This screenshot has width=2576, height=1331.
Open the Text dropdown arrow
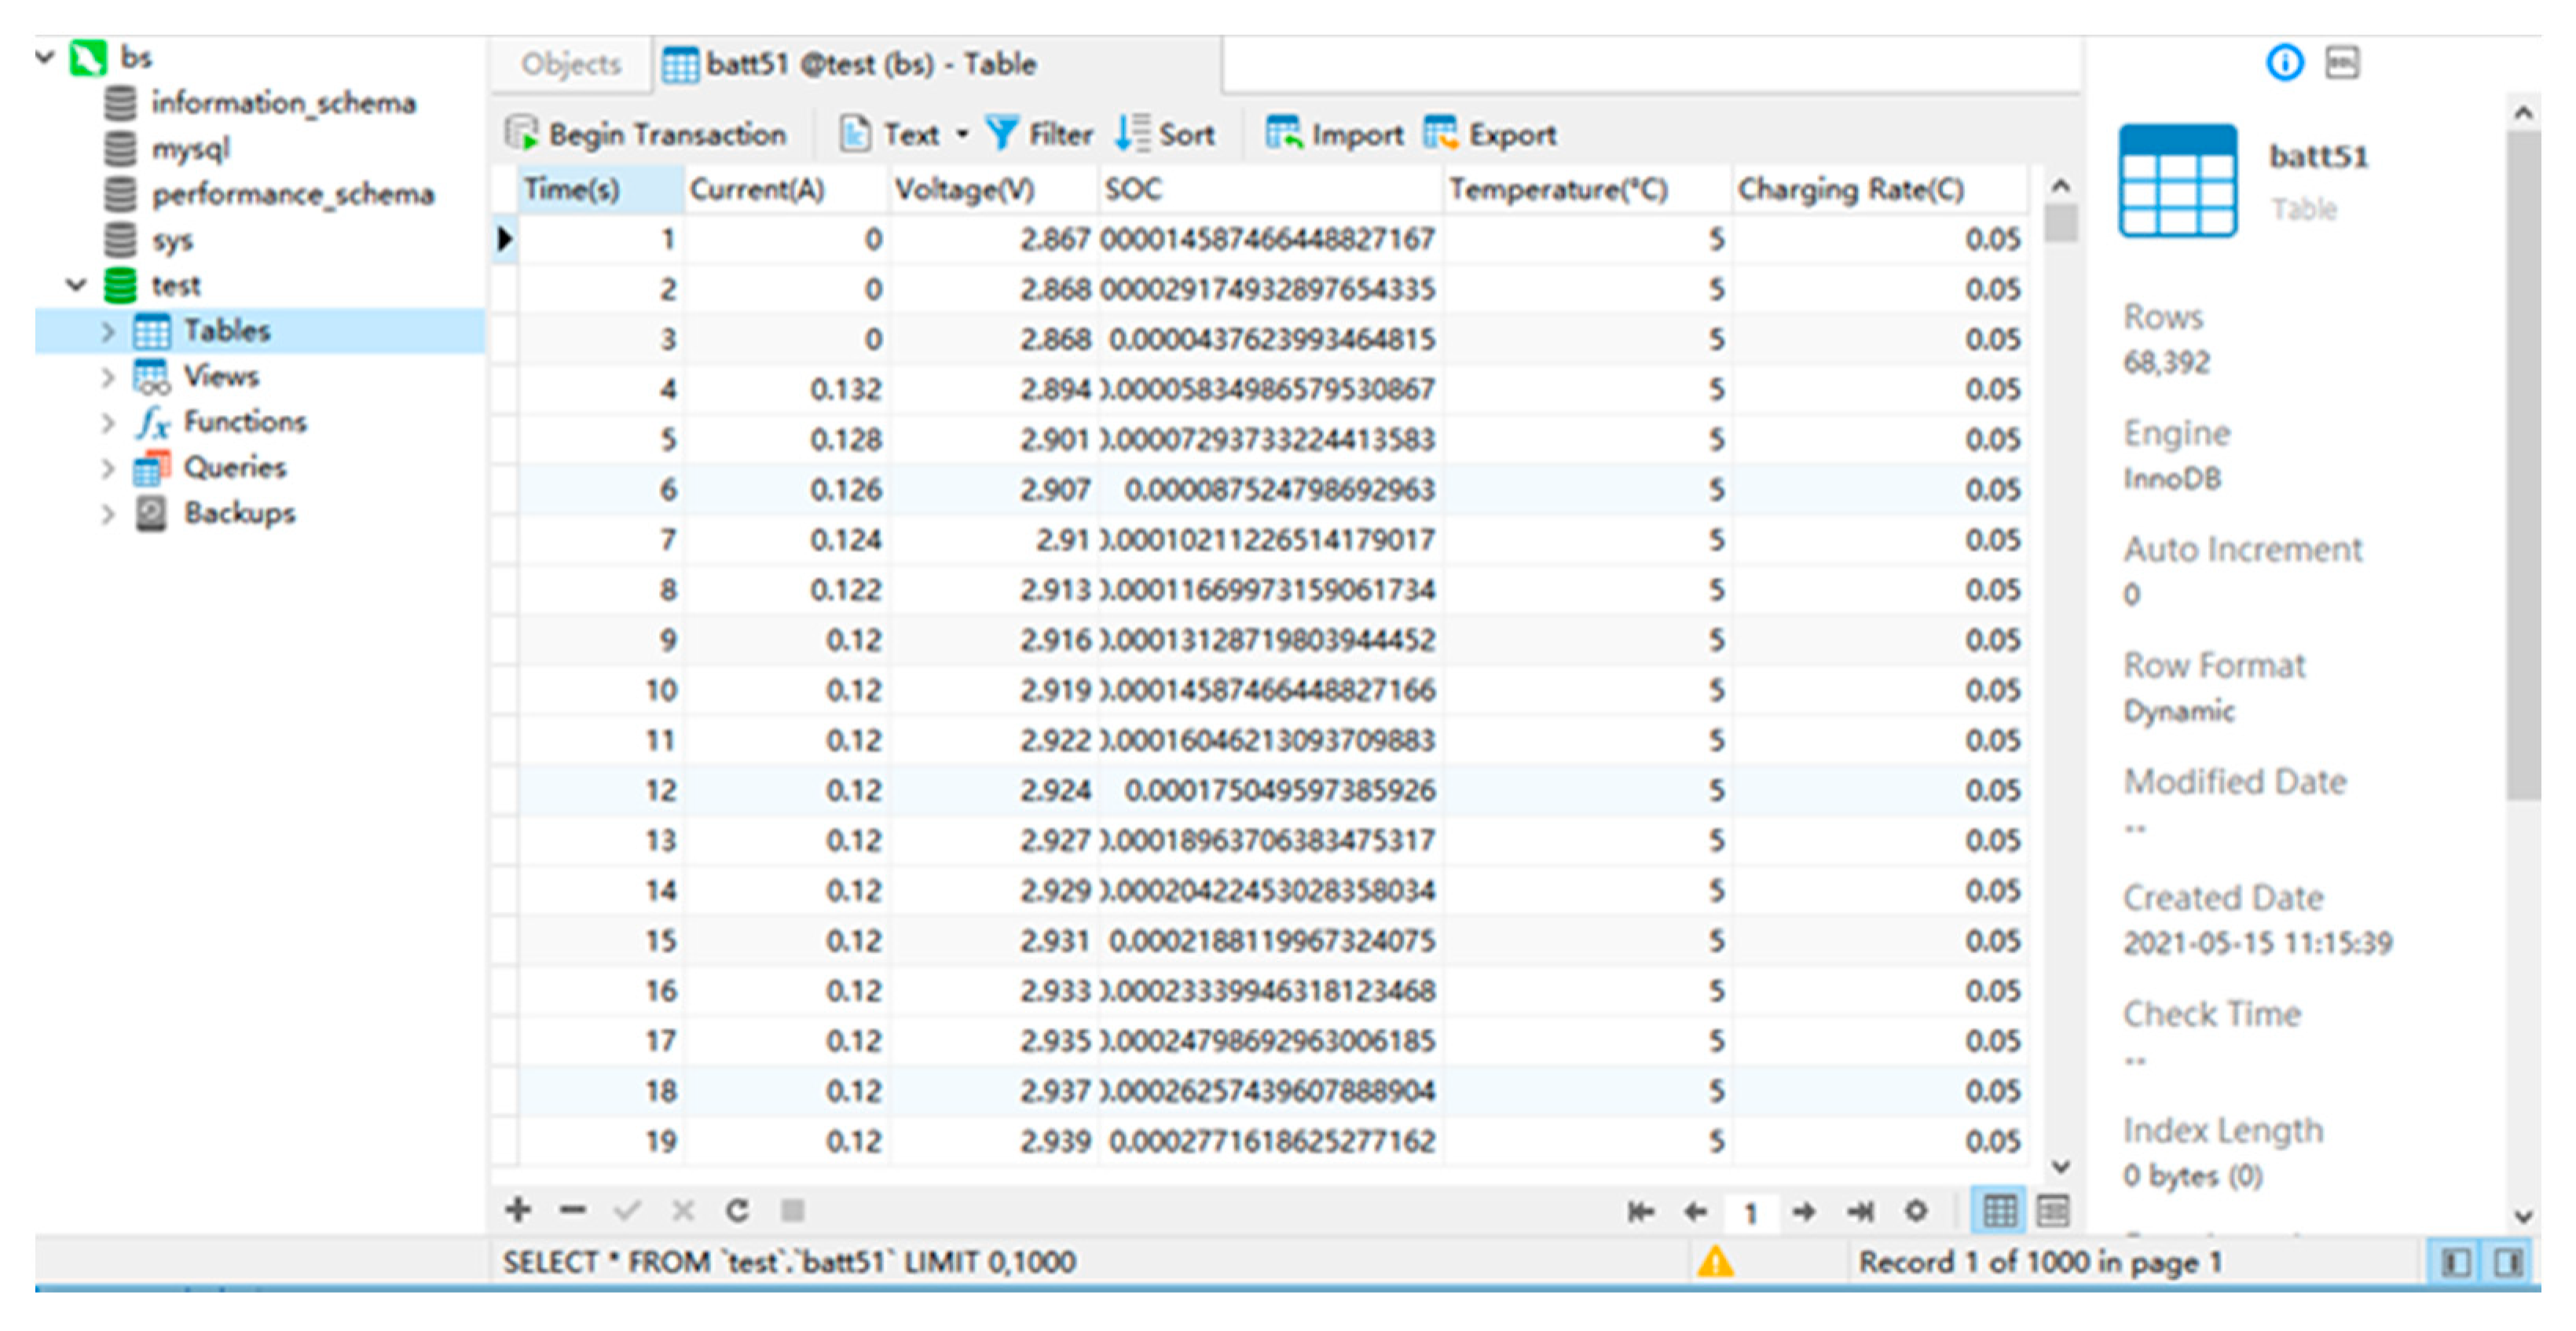coord(962,133)
